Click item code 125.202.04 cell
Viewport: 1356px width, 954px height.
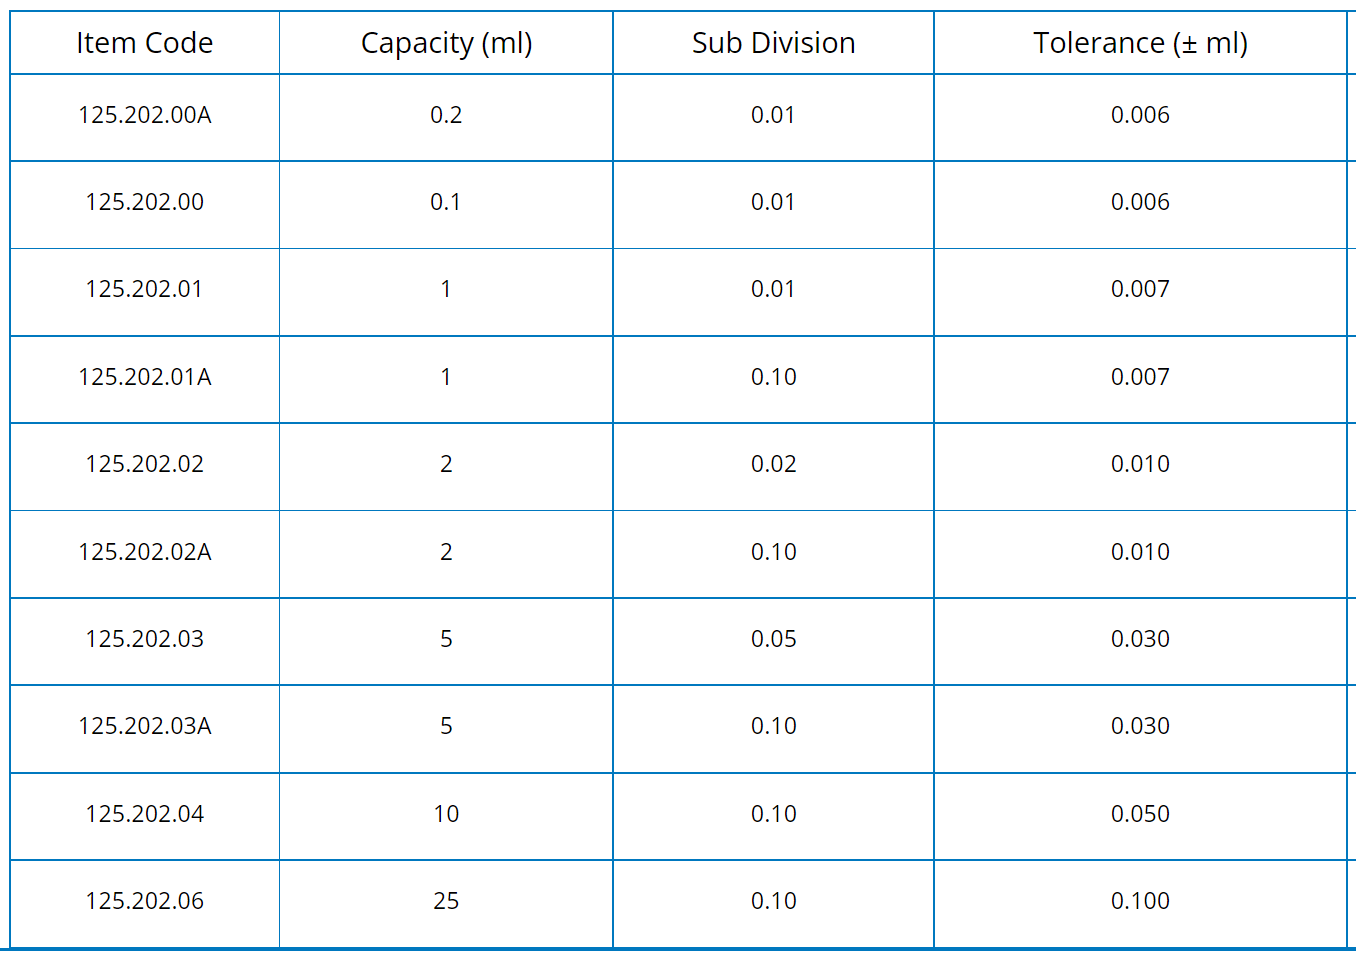pyautogui.click(x=145, y=814)
